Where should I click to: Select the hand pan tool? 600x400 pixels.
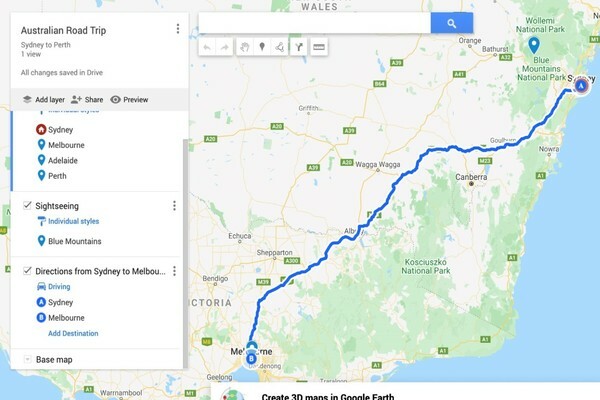pyautogui.click(x=245, y=47)
